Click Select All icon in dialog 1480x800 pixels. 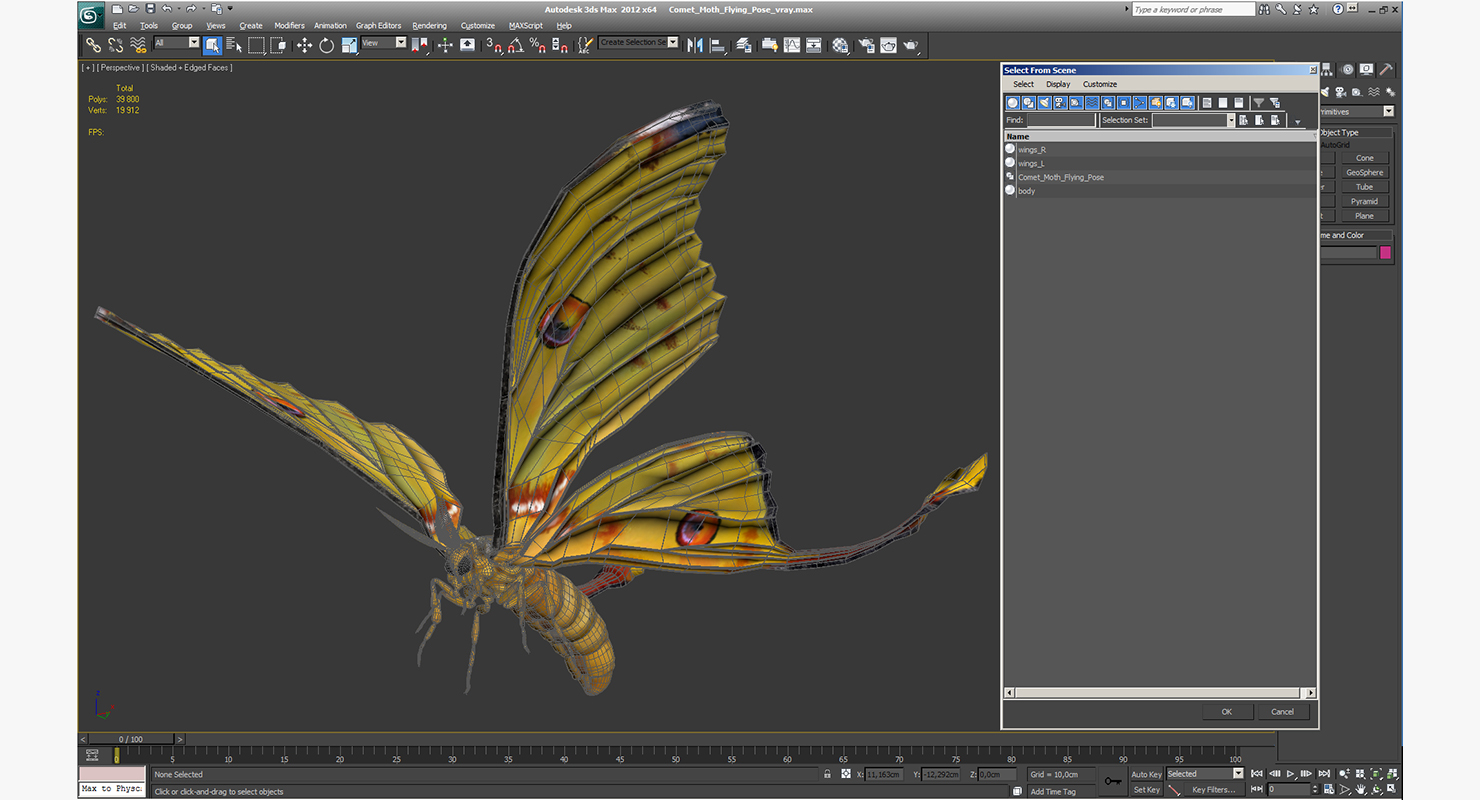tap(1207, 102)
